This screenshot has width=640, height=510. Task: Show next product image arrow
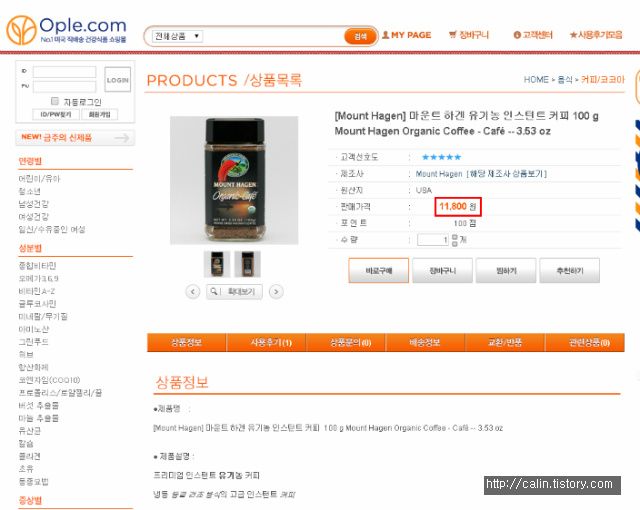tap(276, 292)
